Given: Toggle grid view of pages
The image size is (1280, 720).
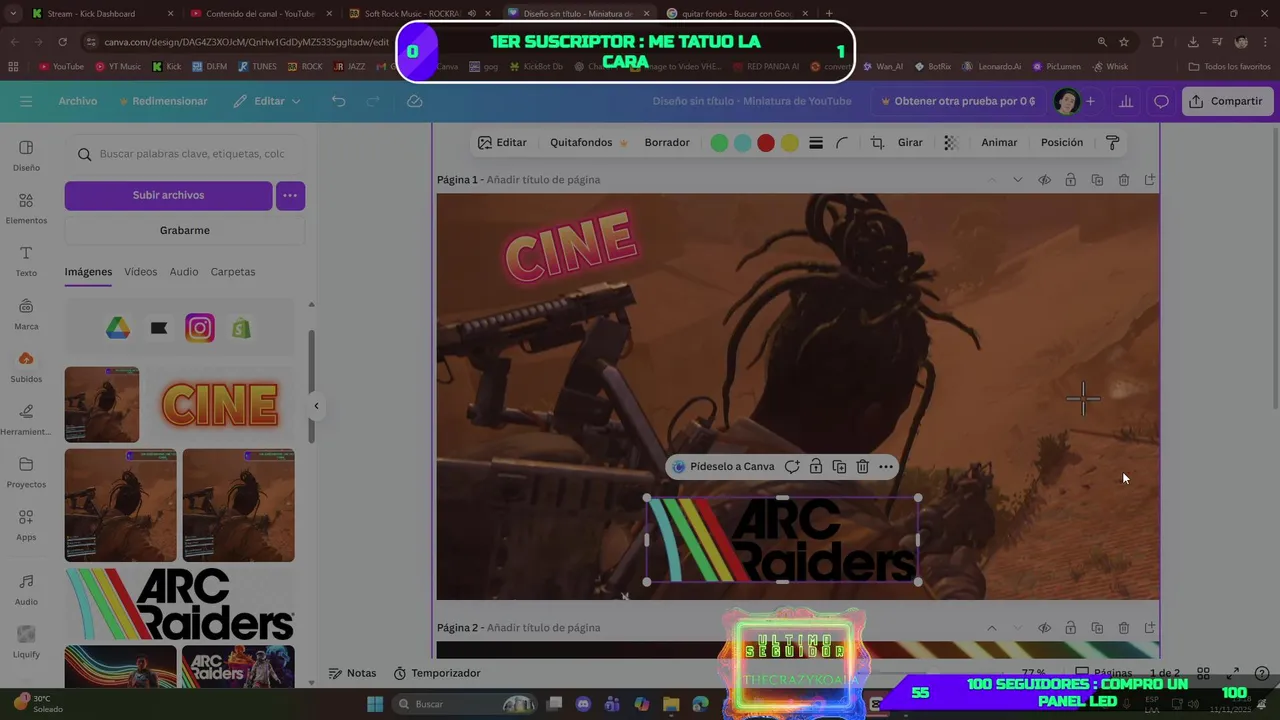Looking at the screenshot, I should [1204, 673].
